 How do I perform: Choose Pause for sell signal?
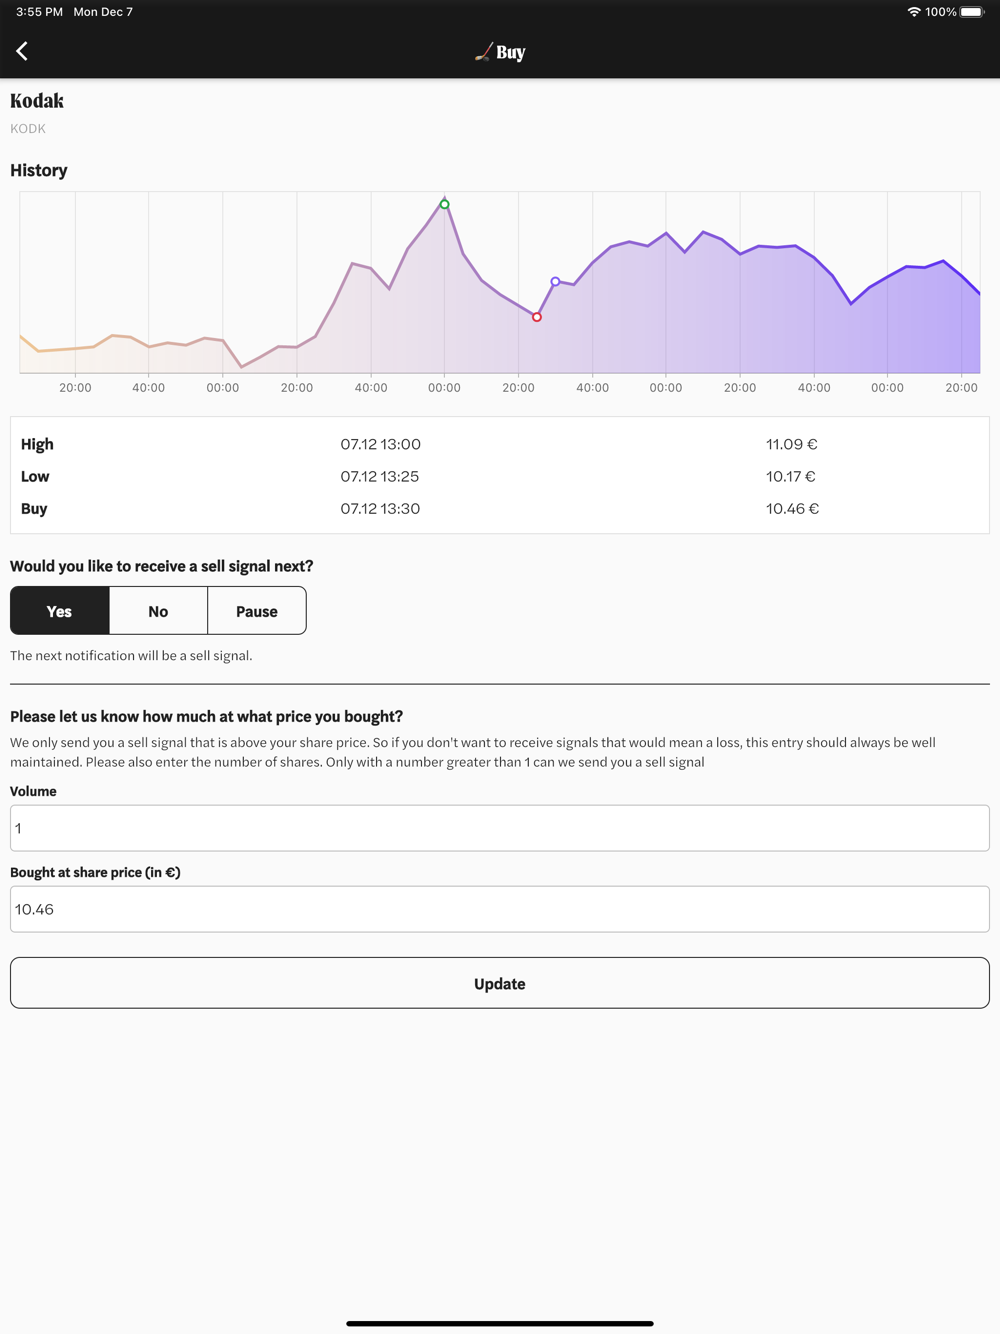[257, 611]
